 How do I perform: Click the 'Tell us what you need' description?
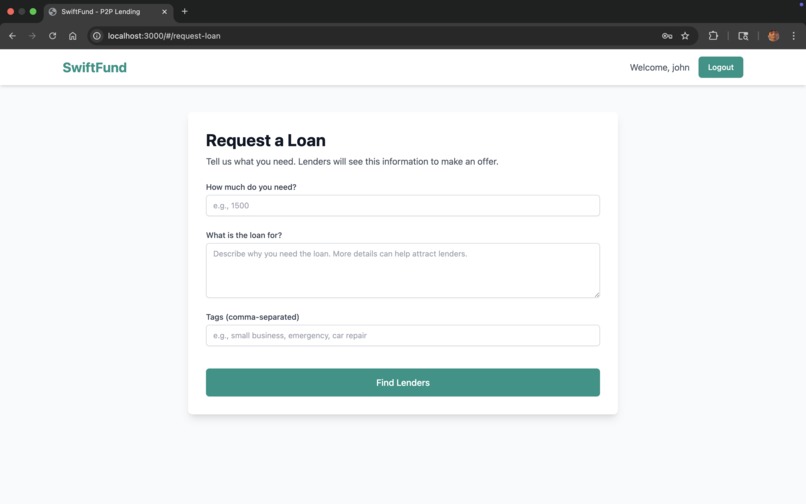[x=352, y=161]
